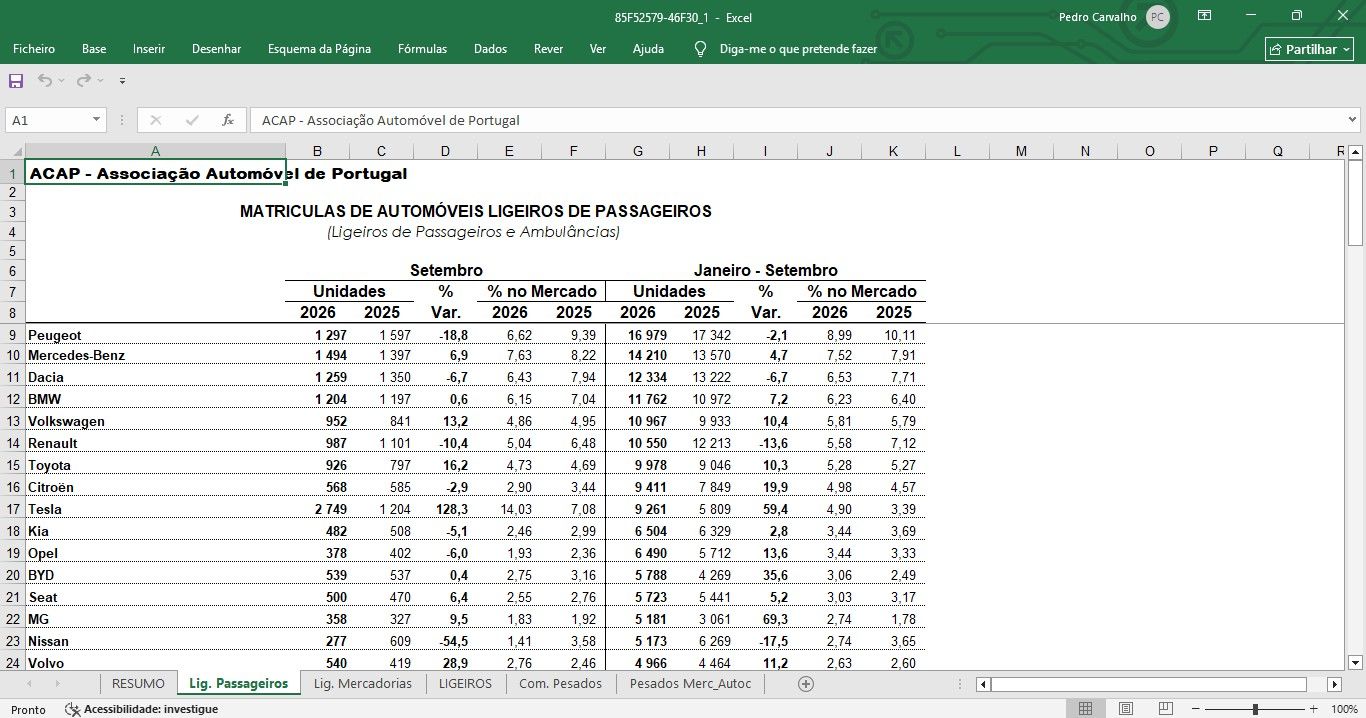Save the workbook using the floppy disk icon

click(x=16, y=80)
